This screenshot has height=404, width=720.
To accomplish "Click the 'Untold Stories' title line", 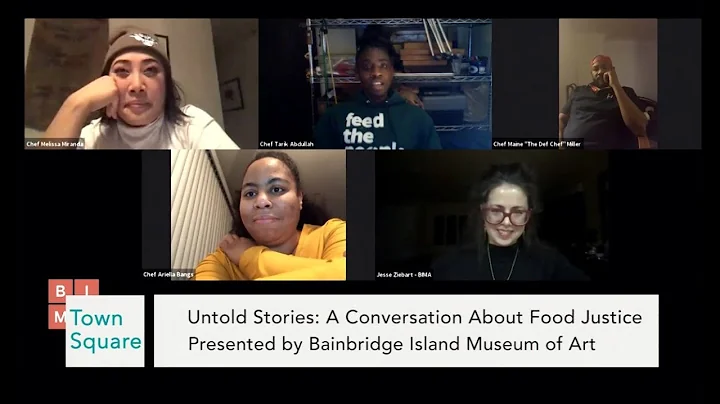I will tap(415, 317).
